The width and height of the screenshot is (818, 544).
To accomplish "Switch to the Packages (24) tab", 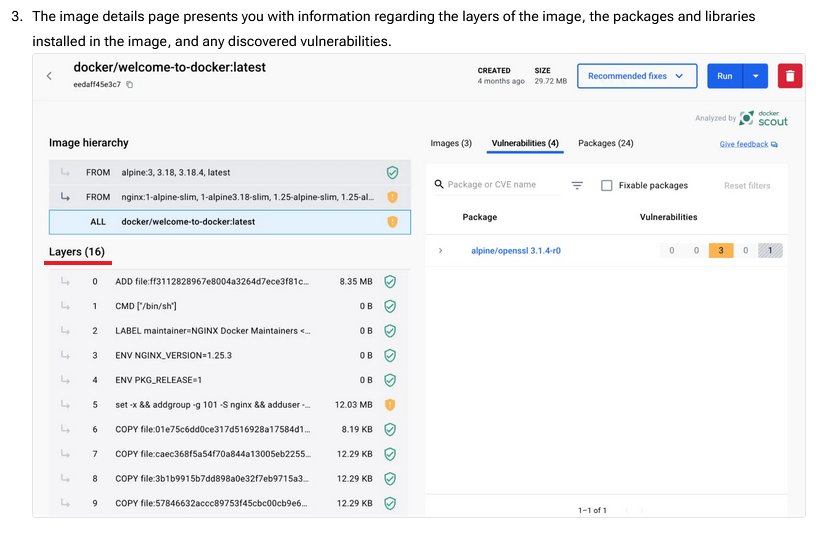I will pyautogui.click(x=605, y=143).
